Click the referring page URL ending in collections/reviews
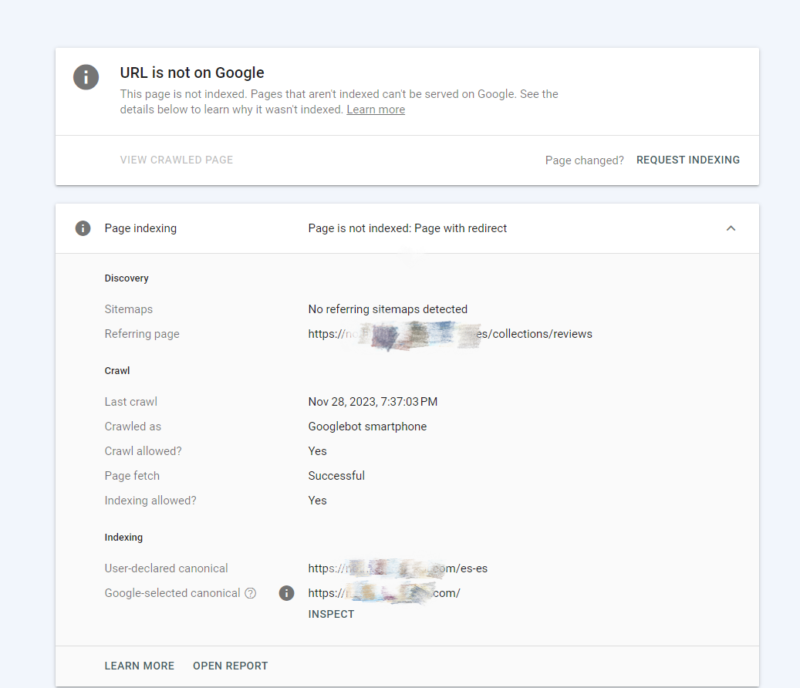The height and width of the screenshot is (688, 800). [x=450, y=334]
